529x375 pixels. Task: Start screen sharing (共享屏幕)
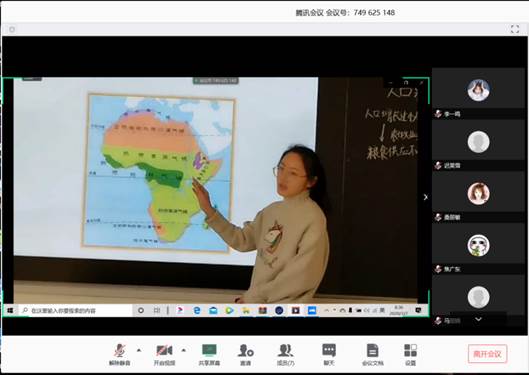(x=209, y=355)
